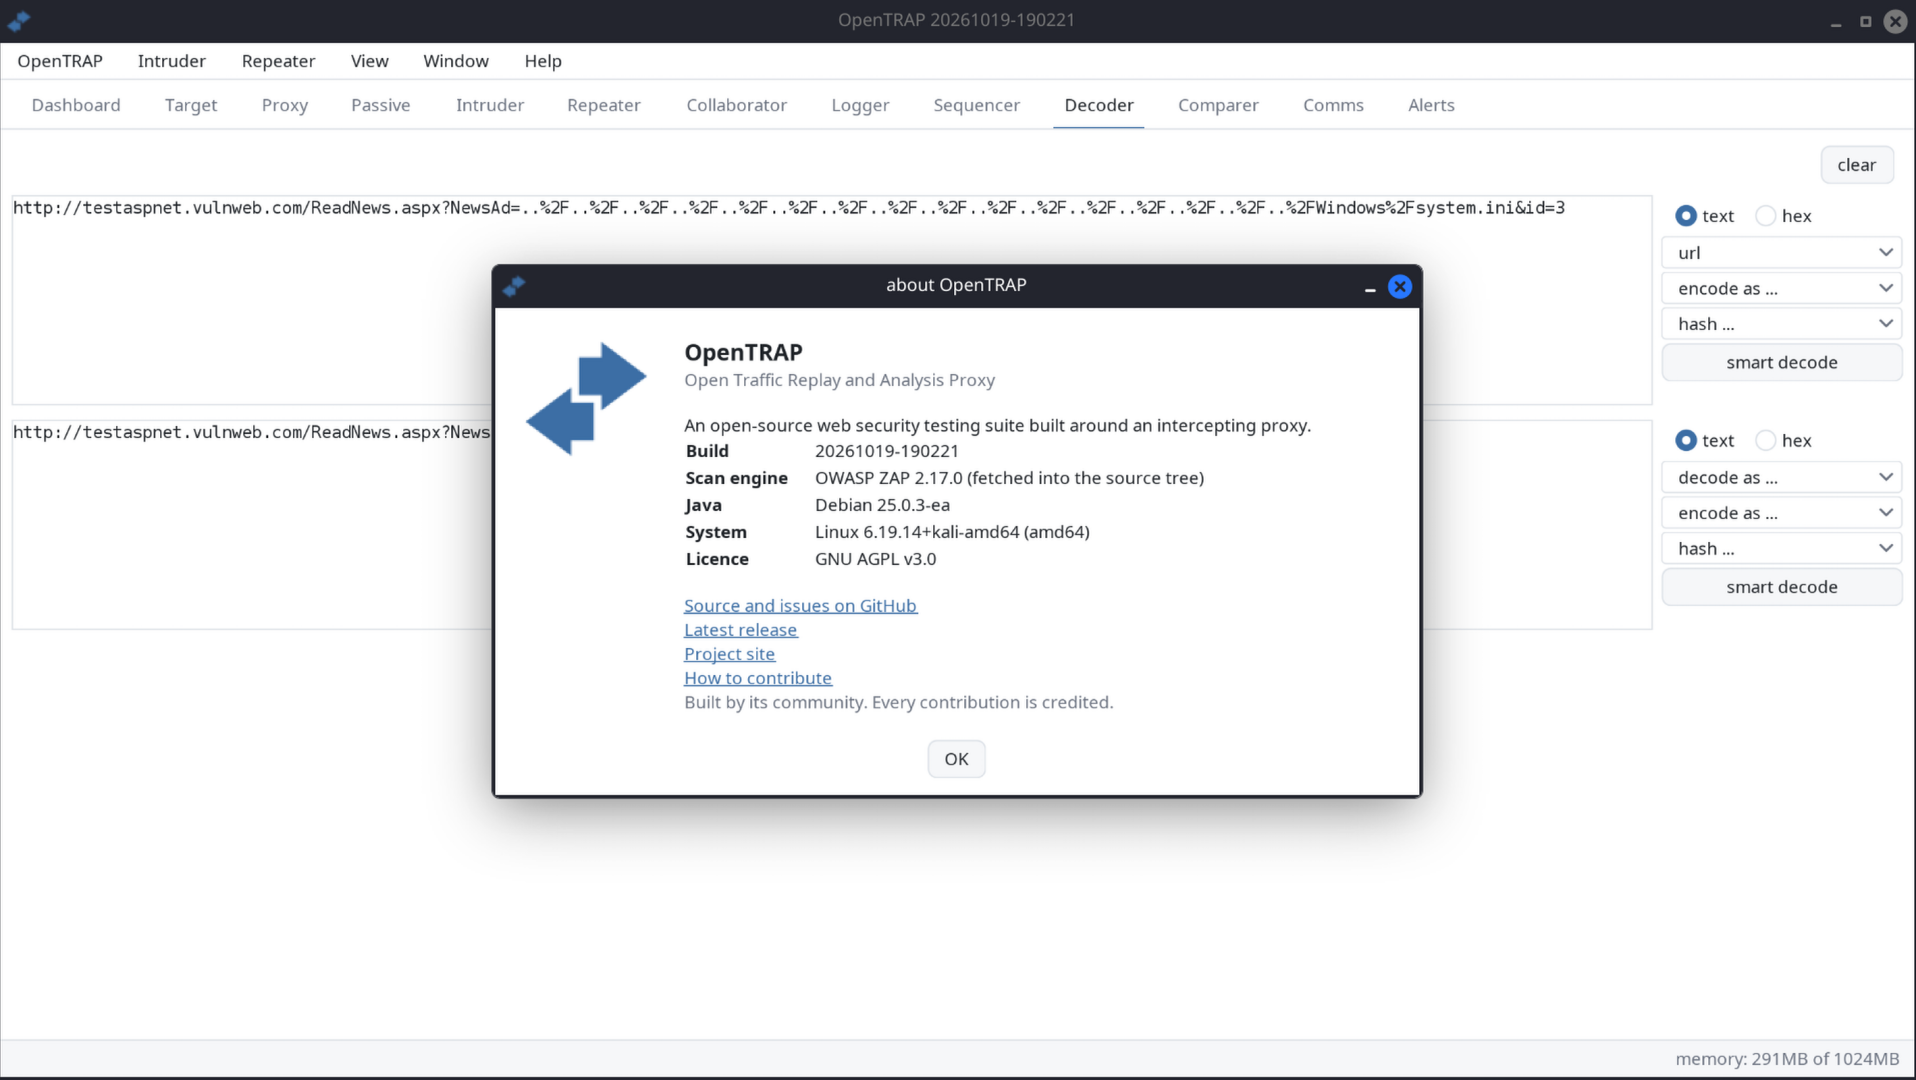Maximize the main OpenTRAP window

(1866, 21)
